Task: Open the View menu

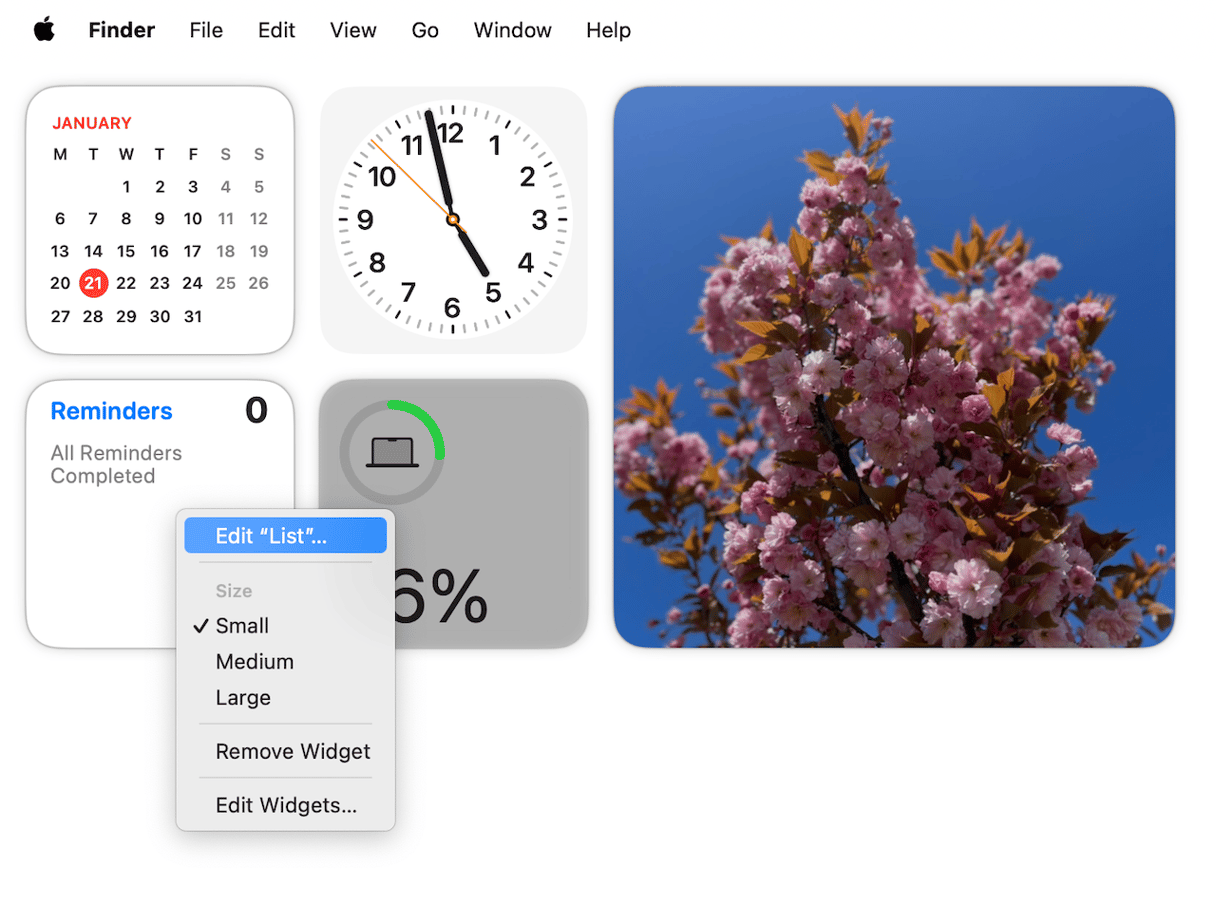Action: 353,30
